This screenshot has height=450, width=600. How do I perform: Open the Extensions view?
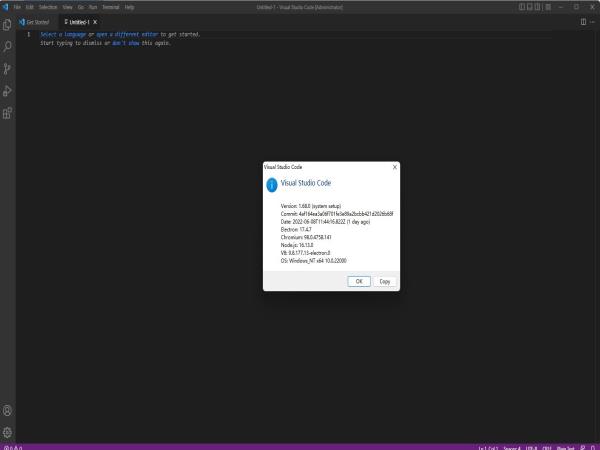tap(7, 113)
